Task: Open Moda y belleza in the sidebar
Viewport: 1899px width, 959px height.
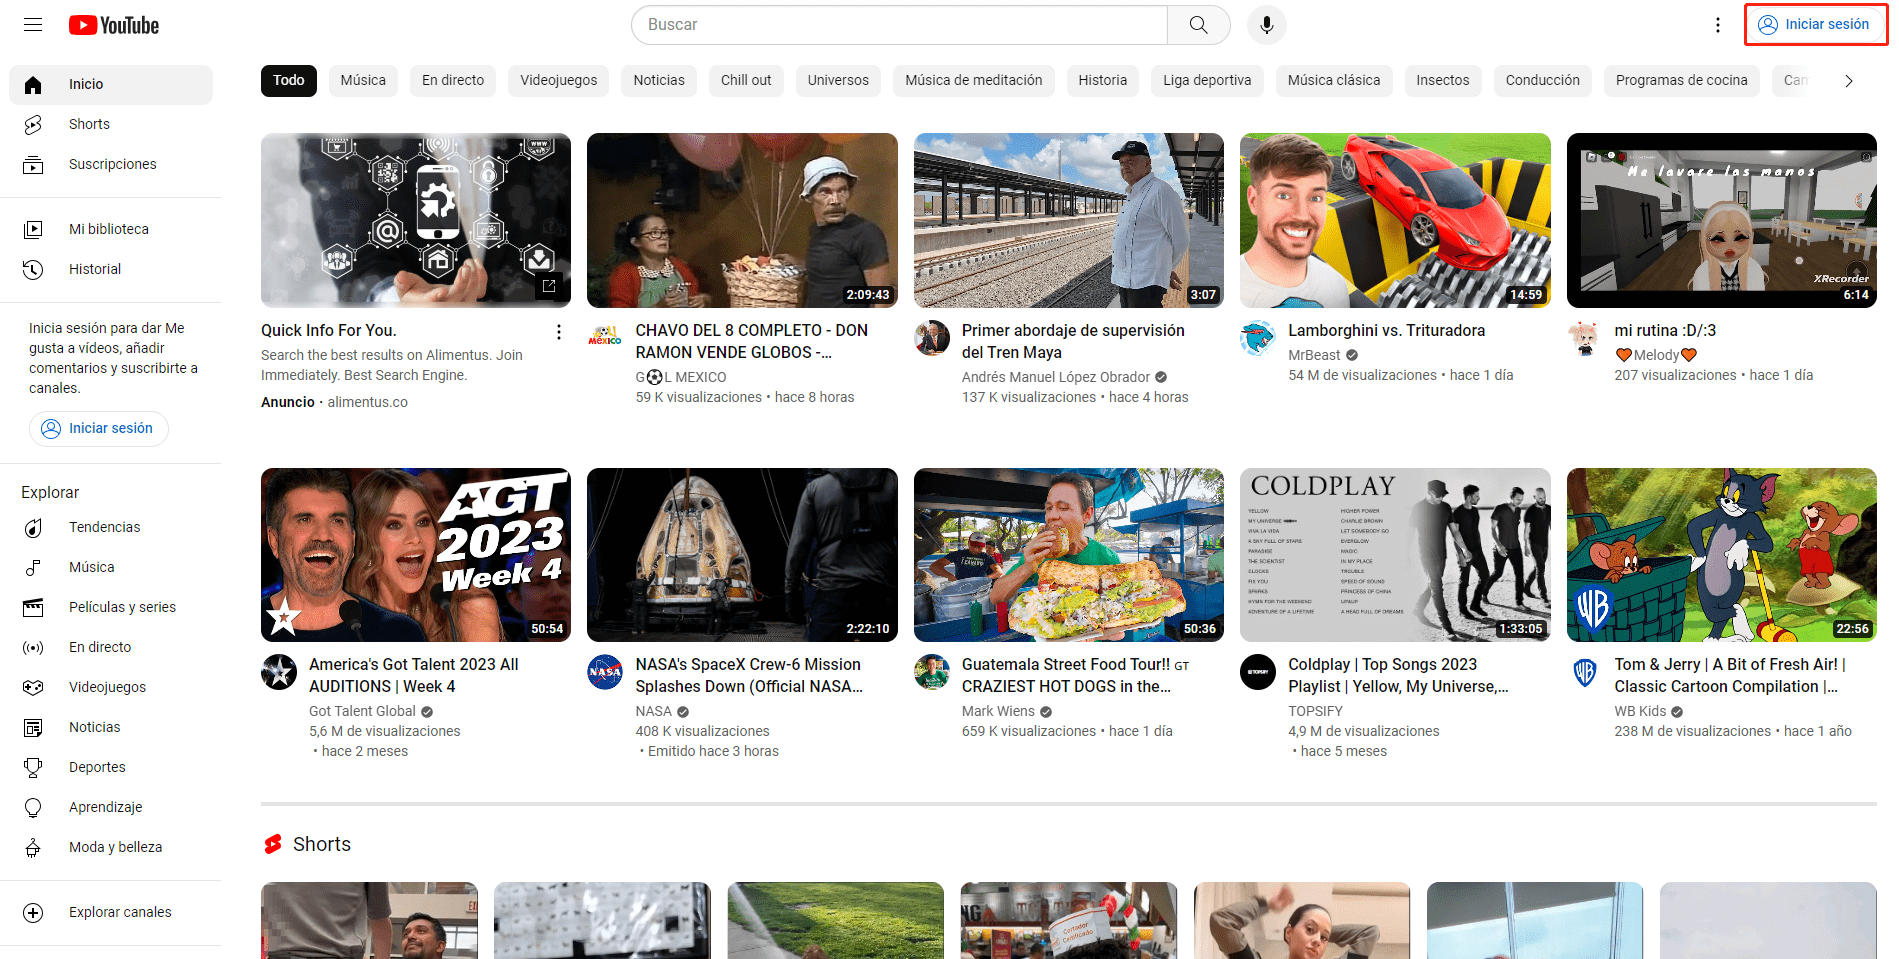Action: tap(111, 847)
